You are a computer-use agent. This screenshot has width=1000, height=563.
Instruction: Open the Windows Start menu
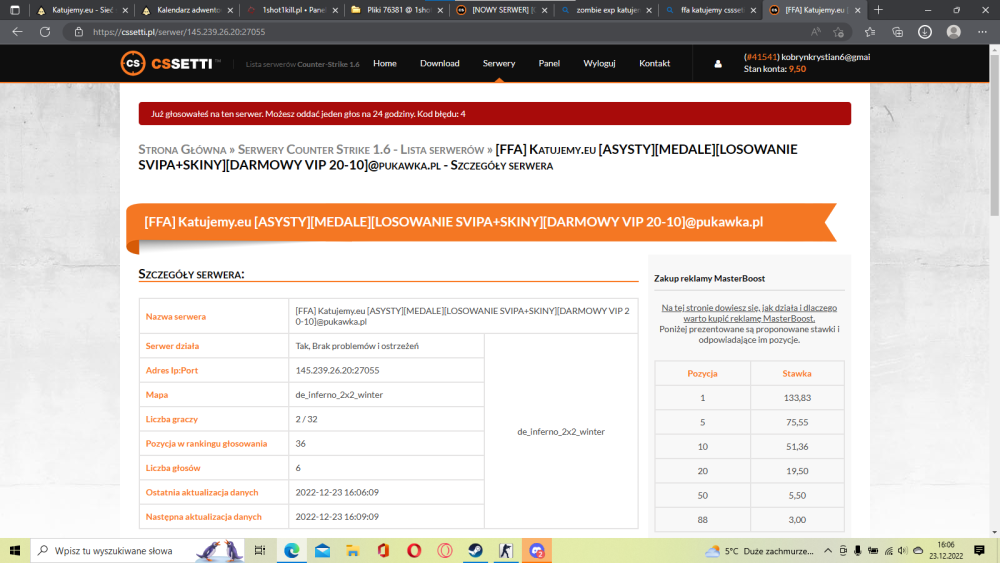pyautogui.click(x=15, y=550)
